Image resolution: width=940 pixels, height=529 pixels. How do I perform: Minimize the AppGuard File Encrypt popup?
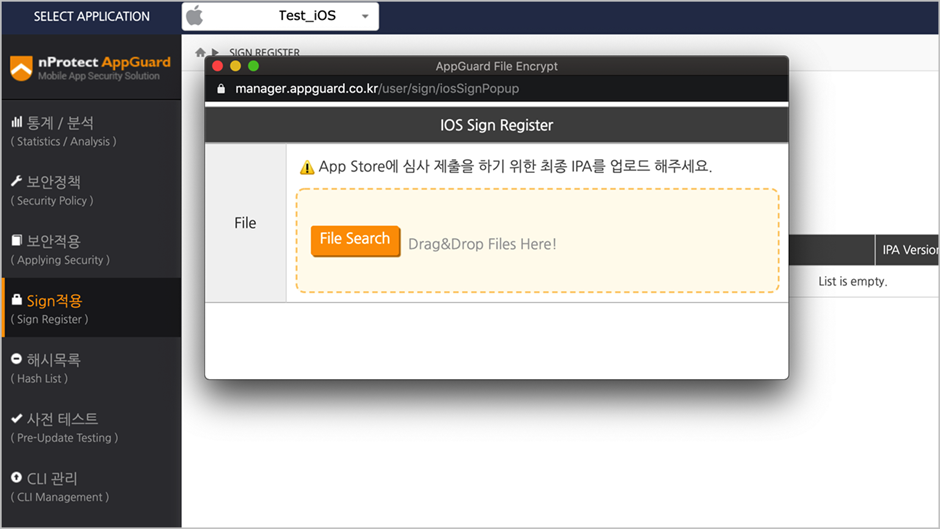pyautogui.click(x=236, y=66)
